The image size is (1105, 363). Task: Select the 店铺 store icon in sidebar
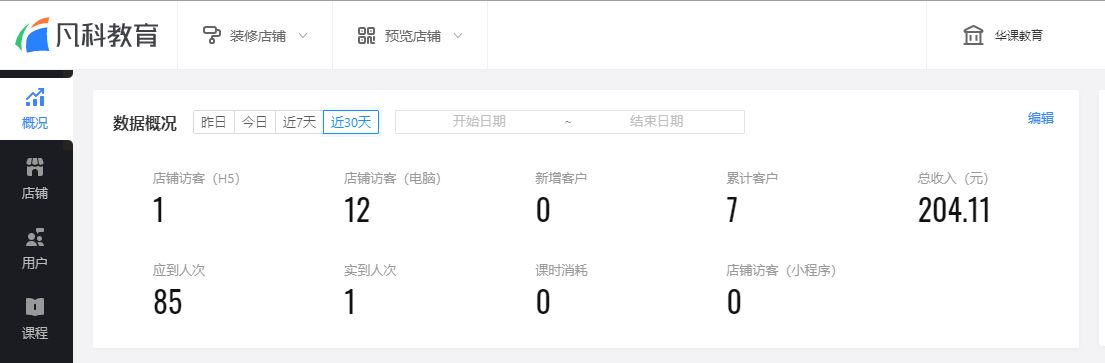pyautogui.click(x=35, y=167)
